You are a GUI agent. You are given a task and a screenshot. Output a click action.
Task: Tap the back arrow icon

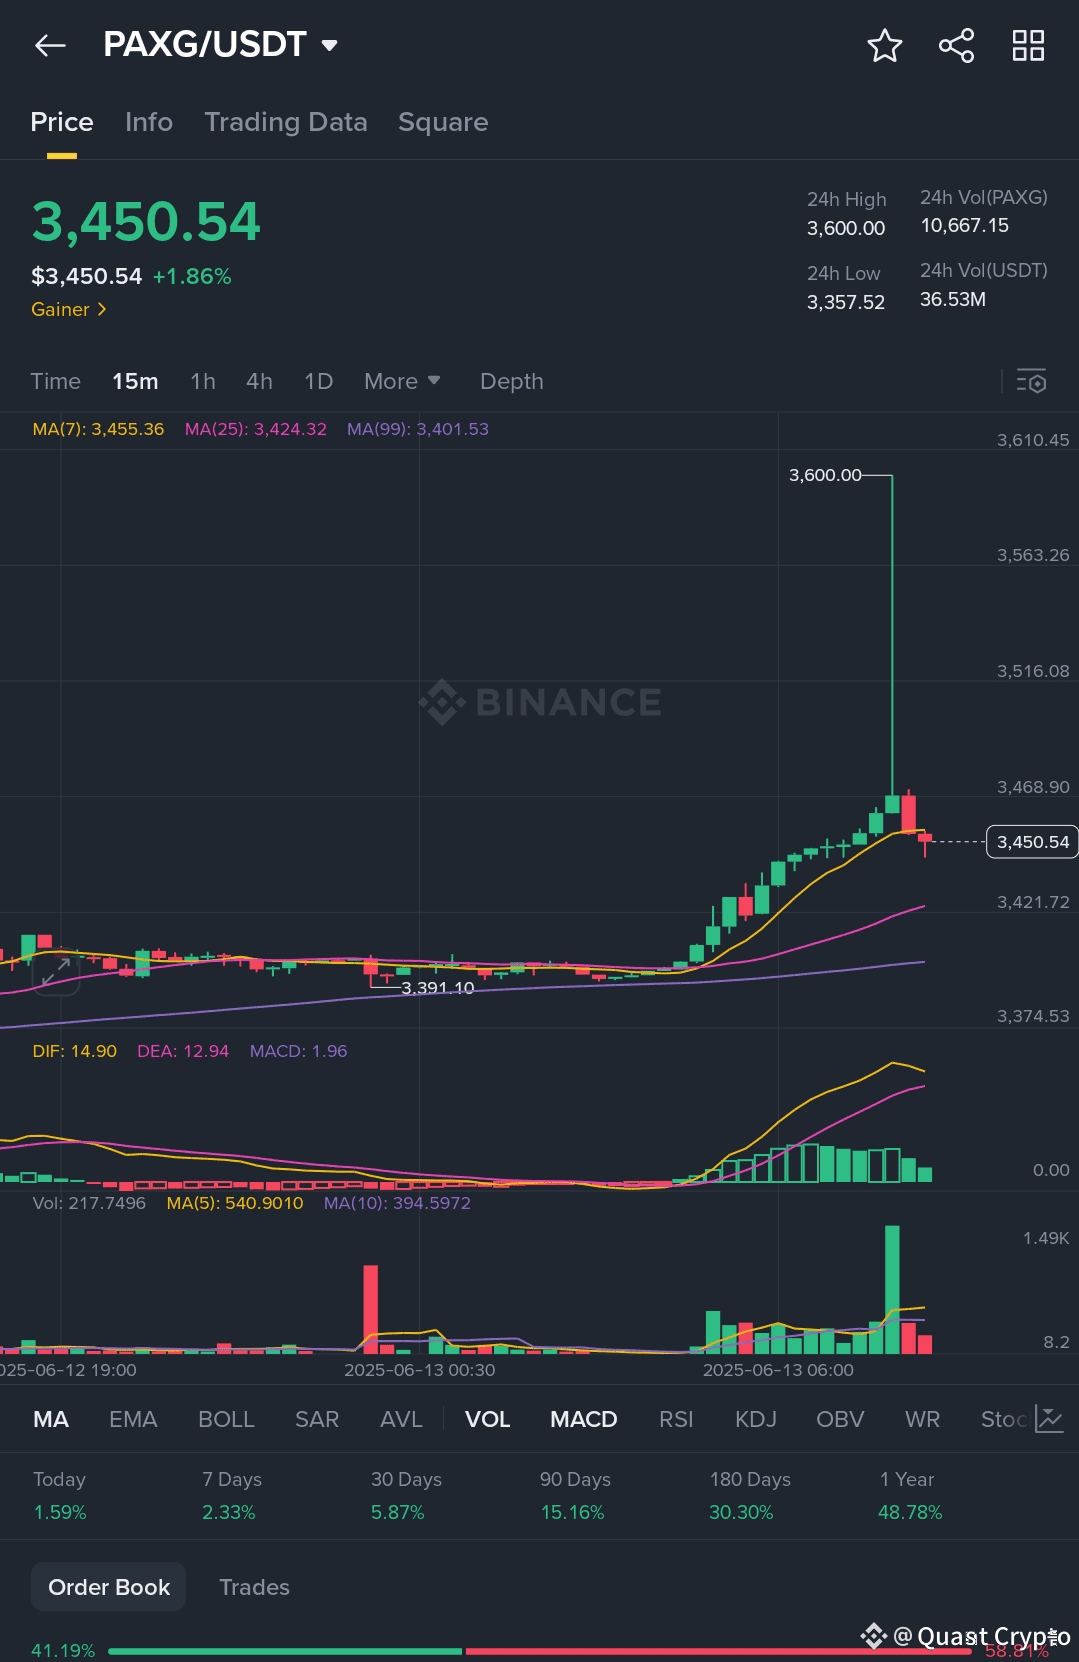click(50, 45)
